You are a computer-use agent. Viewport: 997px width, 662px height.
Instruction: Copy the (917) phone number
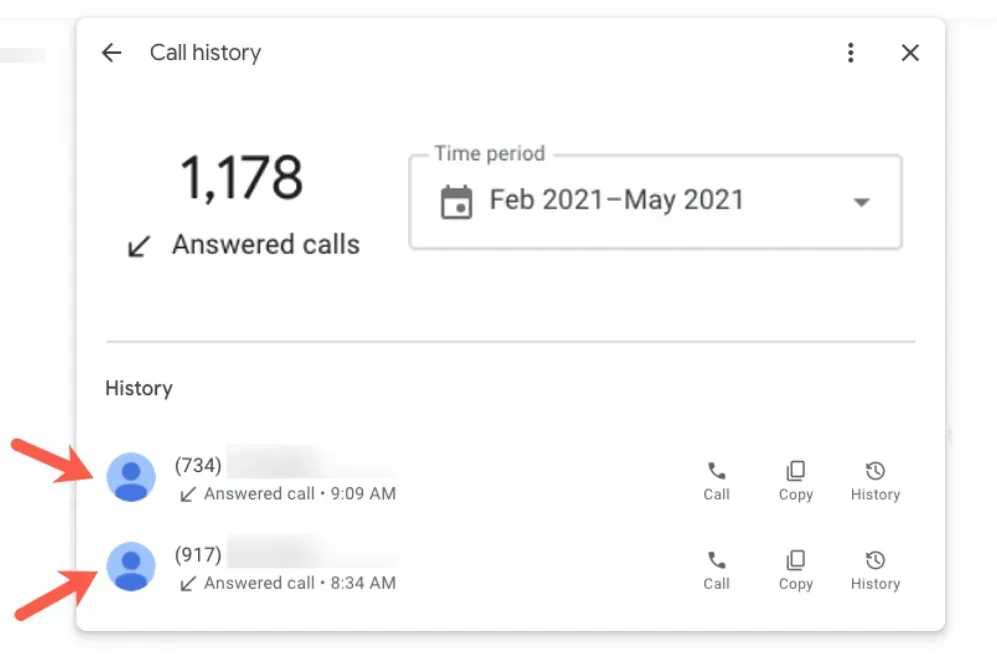coord(796,570)
